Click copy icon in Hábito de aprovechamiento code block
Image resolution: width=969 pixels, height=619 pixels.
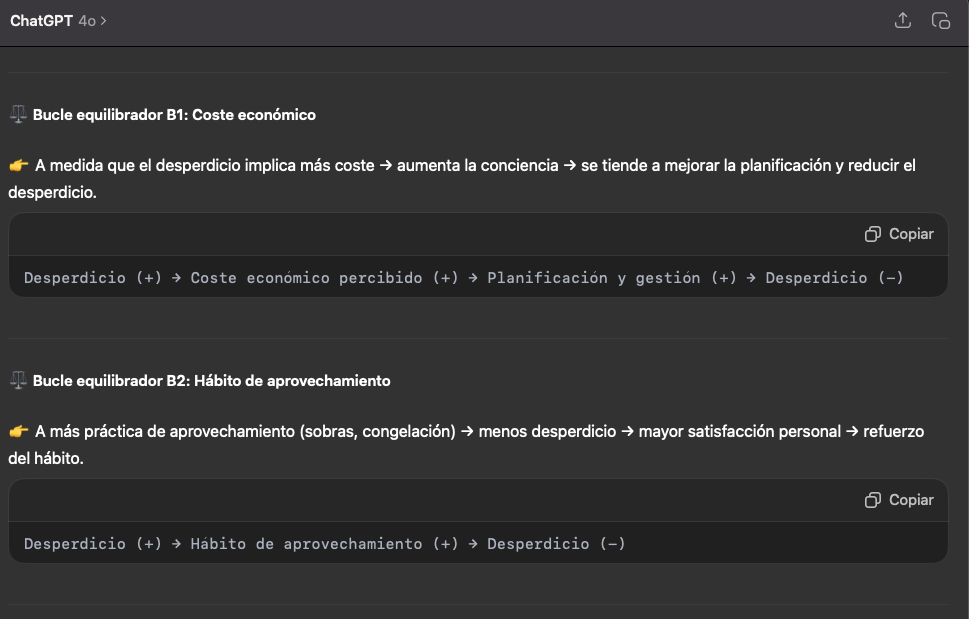(872, 500)
